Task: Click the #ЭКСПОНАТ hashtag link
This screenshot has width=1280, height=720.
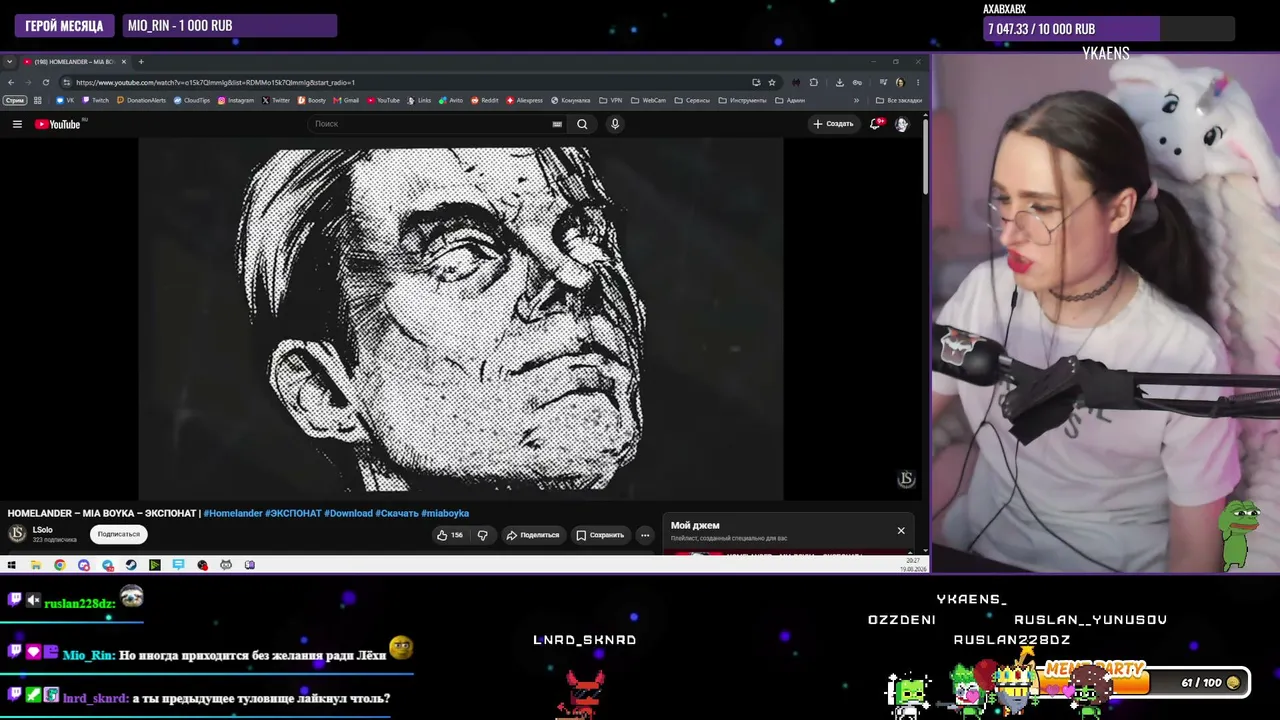Action: point(293,514)
